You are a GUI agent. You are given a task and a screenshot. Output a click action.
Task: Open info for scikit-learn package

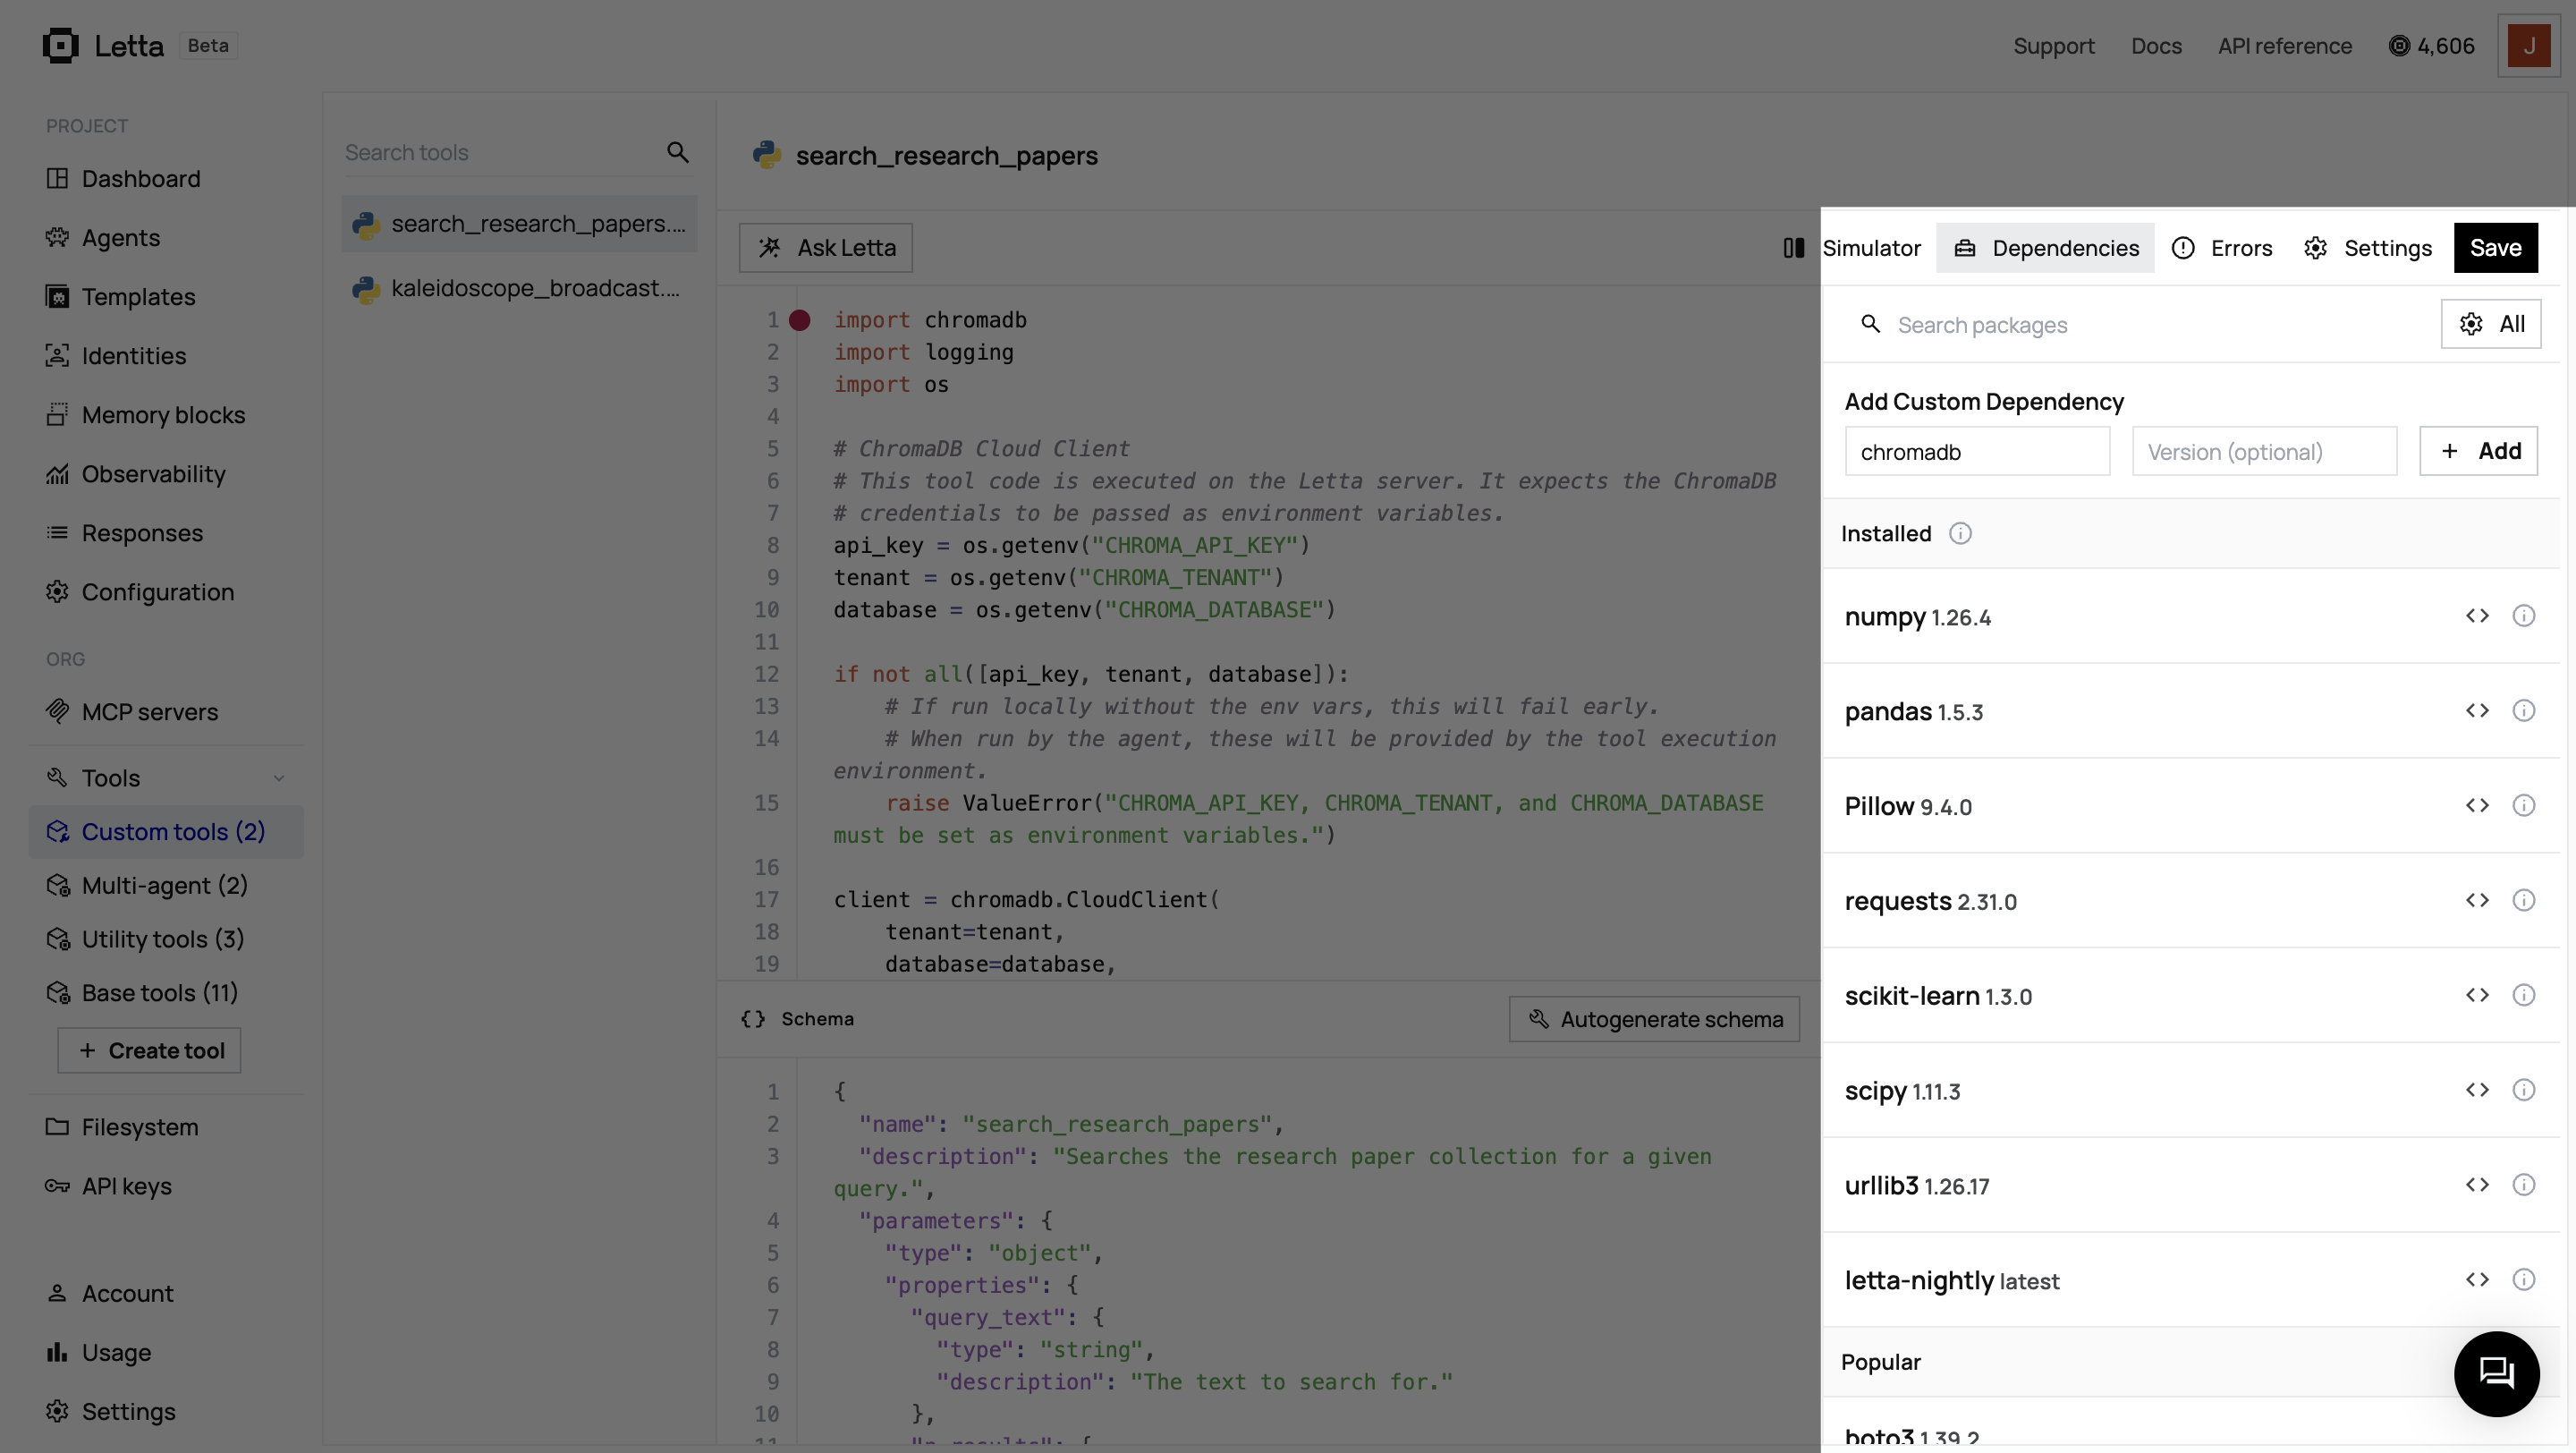coord(2524,995)
